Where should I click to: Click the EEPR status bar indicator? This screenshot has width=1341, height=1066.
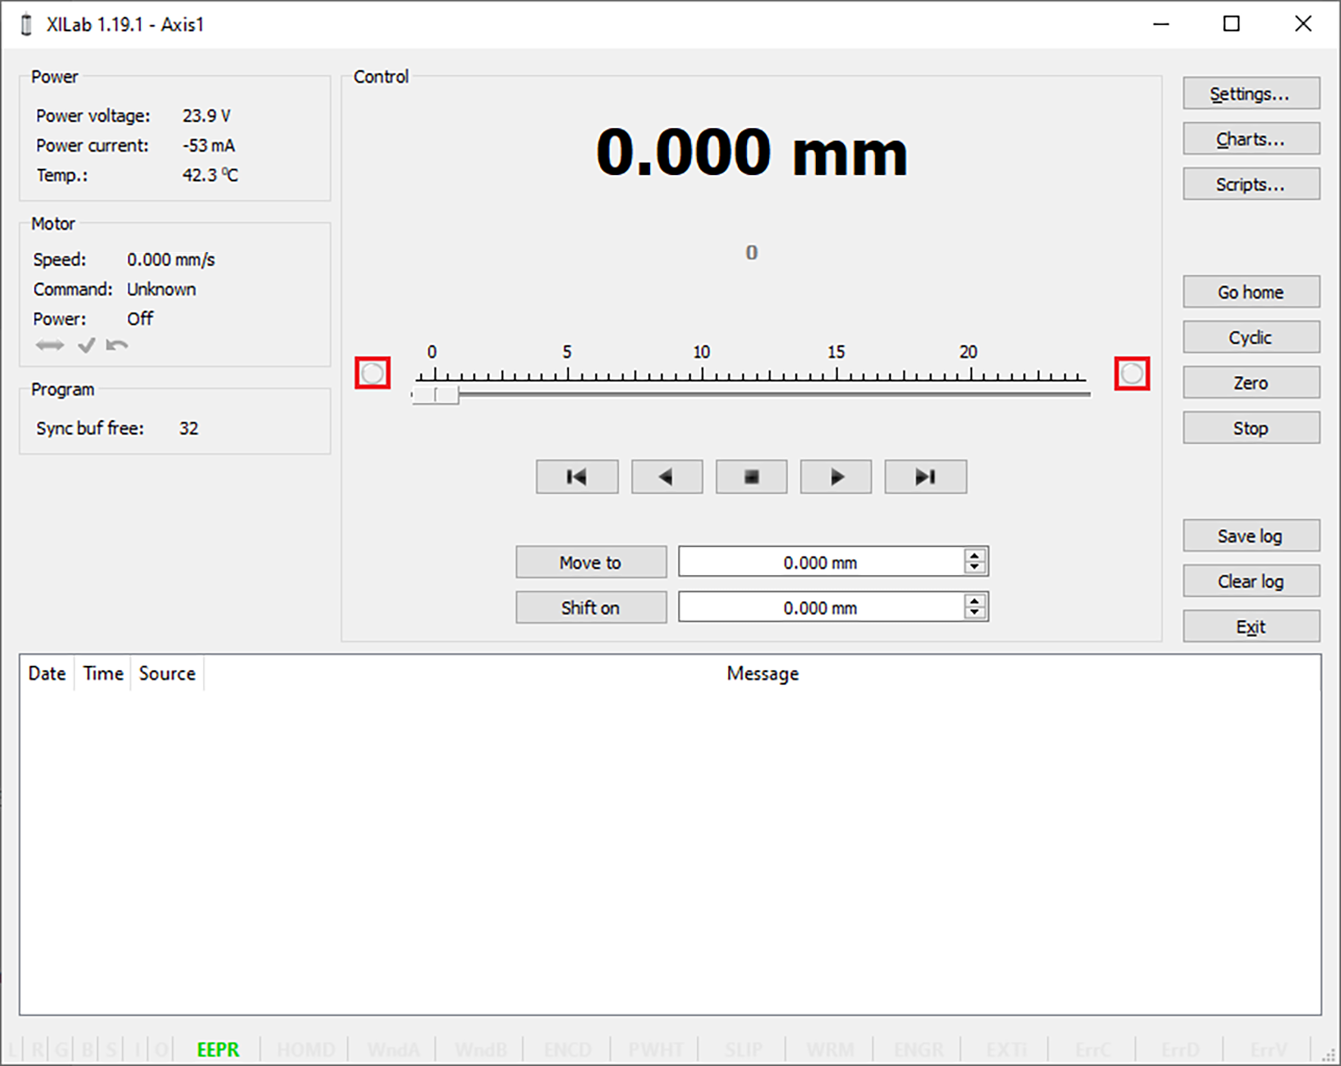(x=217, y=1049)
